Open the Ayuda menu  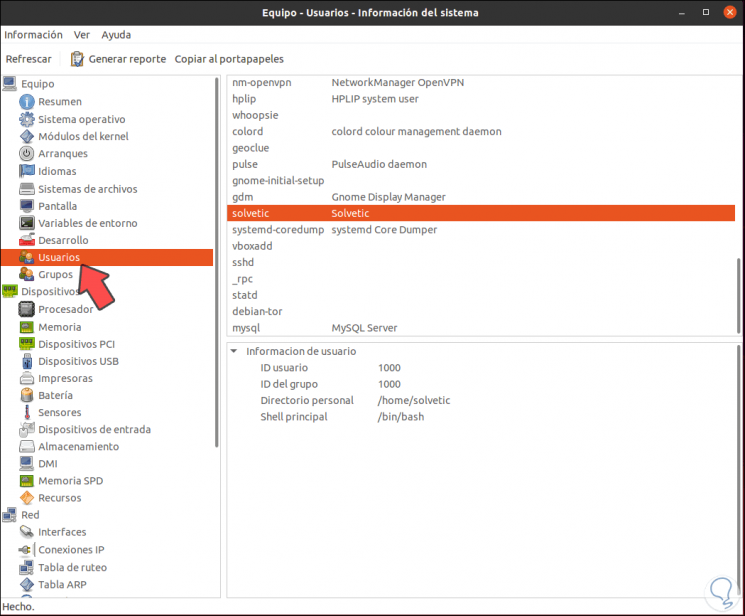(116, 35)
